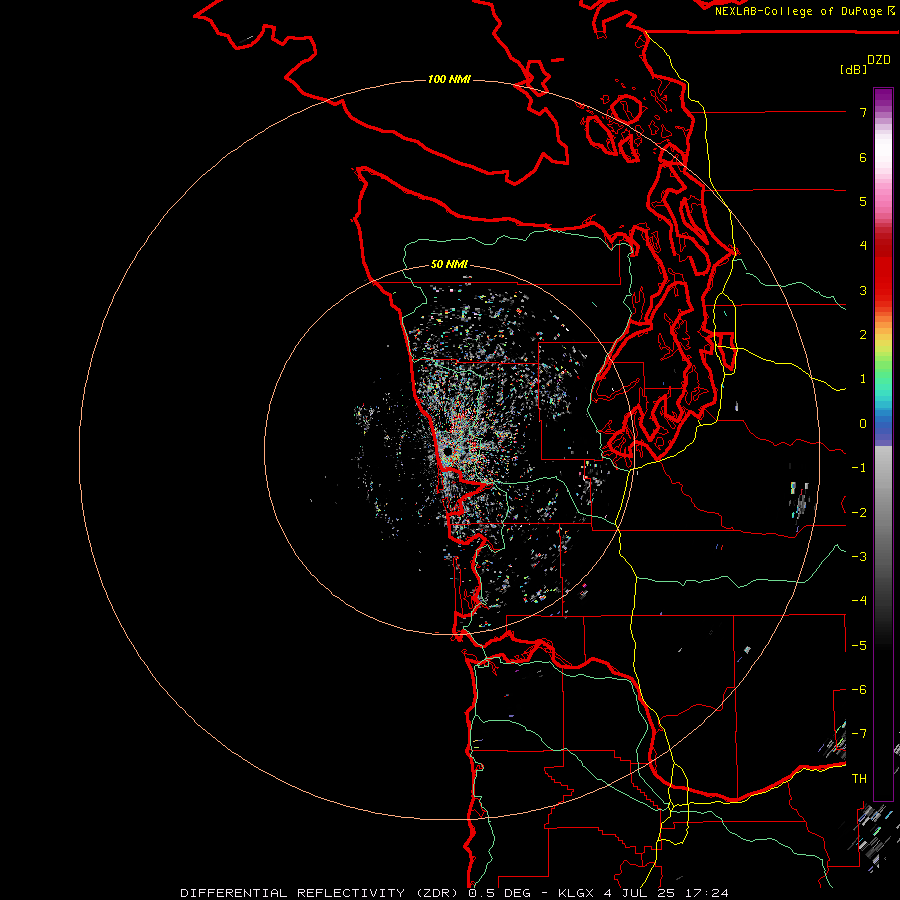Select the 3 dB scale value

click(863, 290)
